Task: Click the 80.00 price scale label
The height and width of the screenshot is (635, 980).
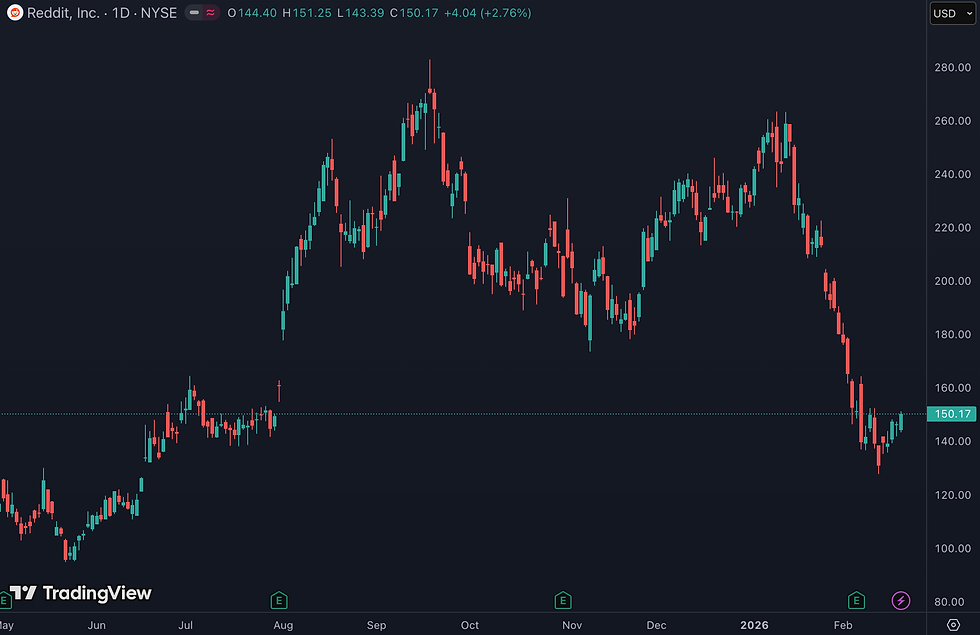Action: coord(949,602)
